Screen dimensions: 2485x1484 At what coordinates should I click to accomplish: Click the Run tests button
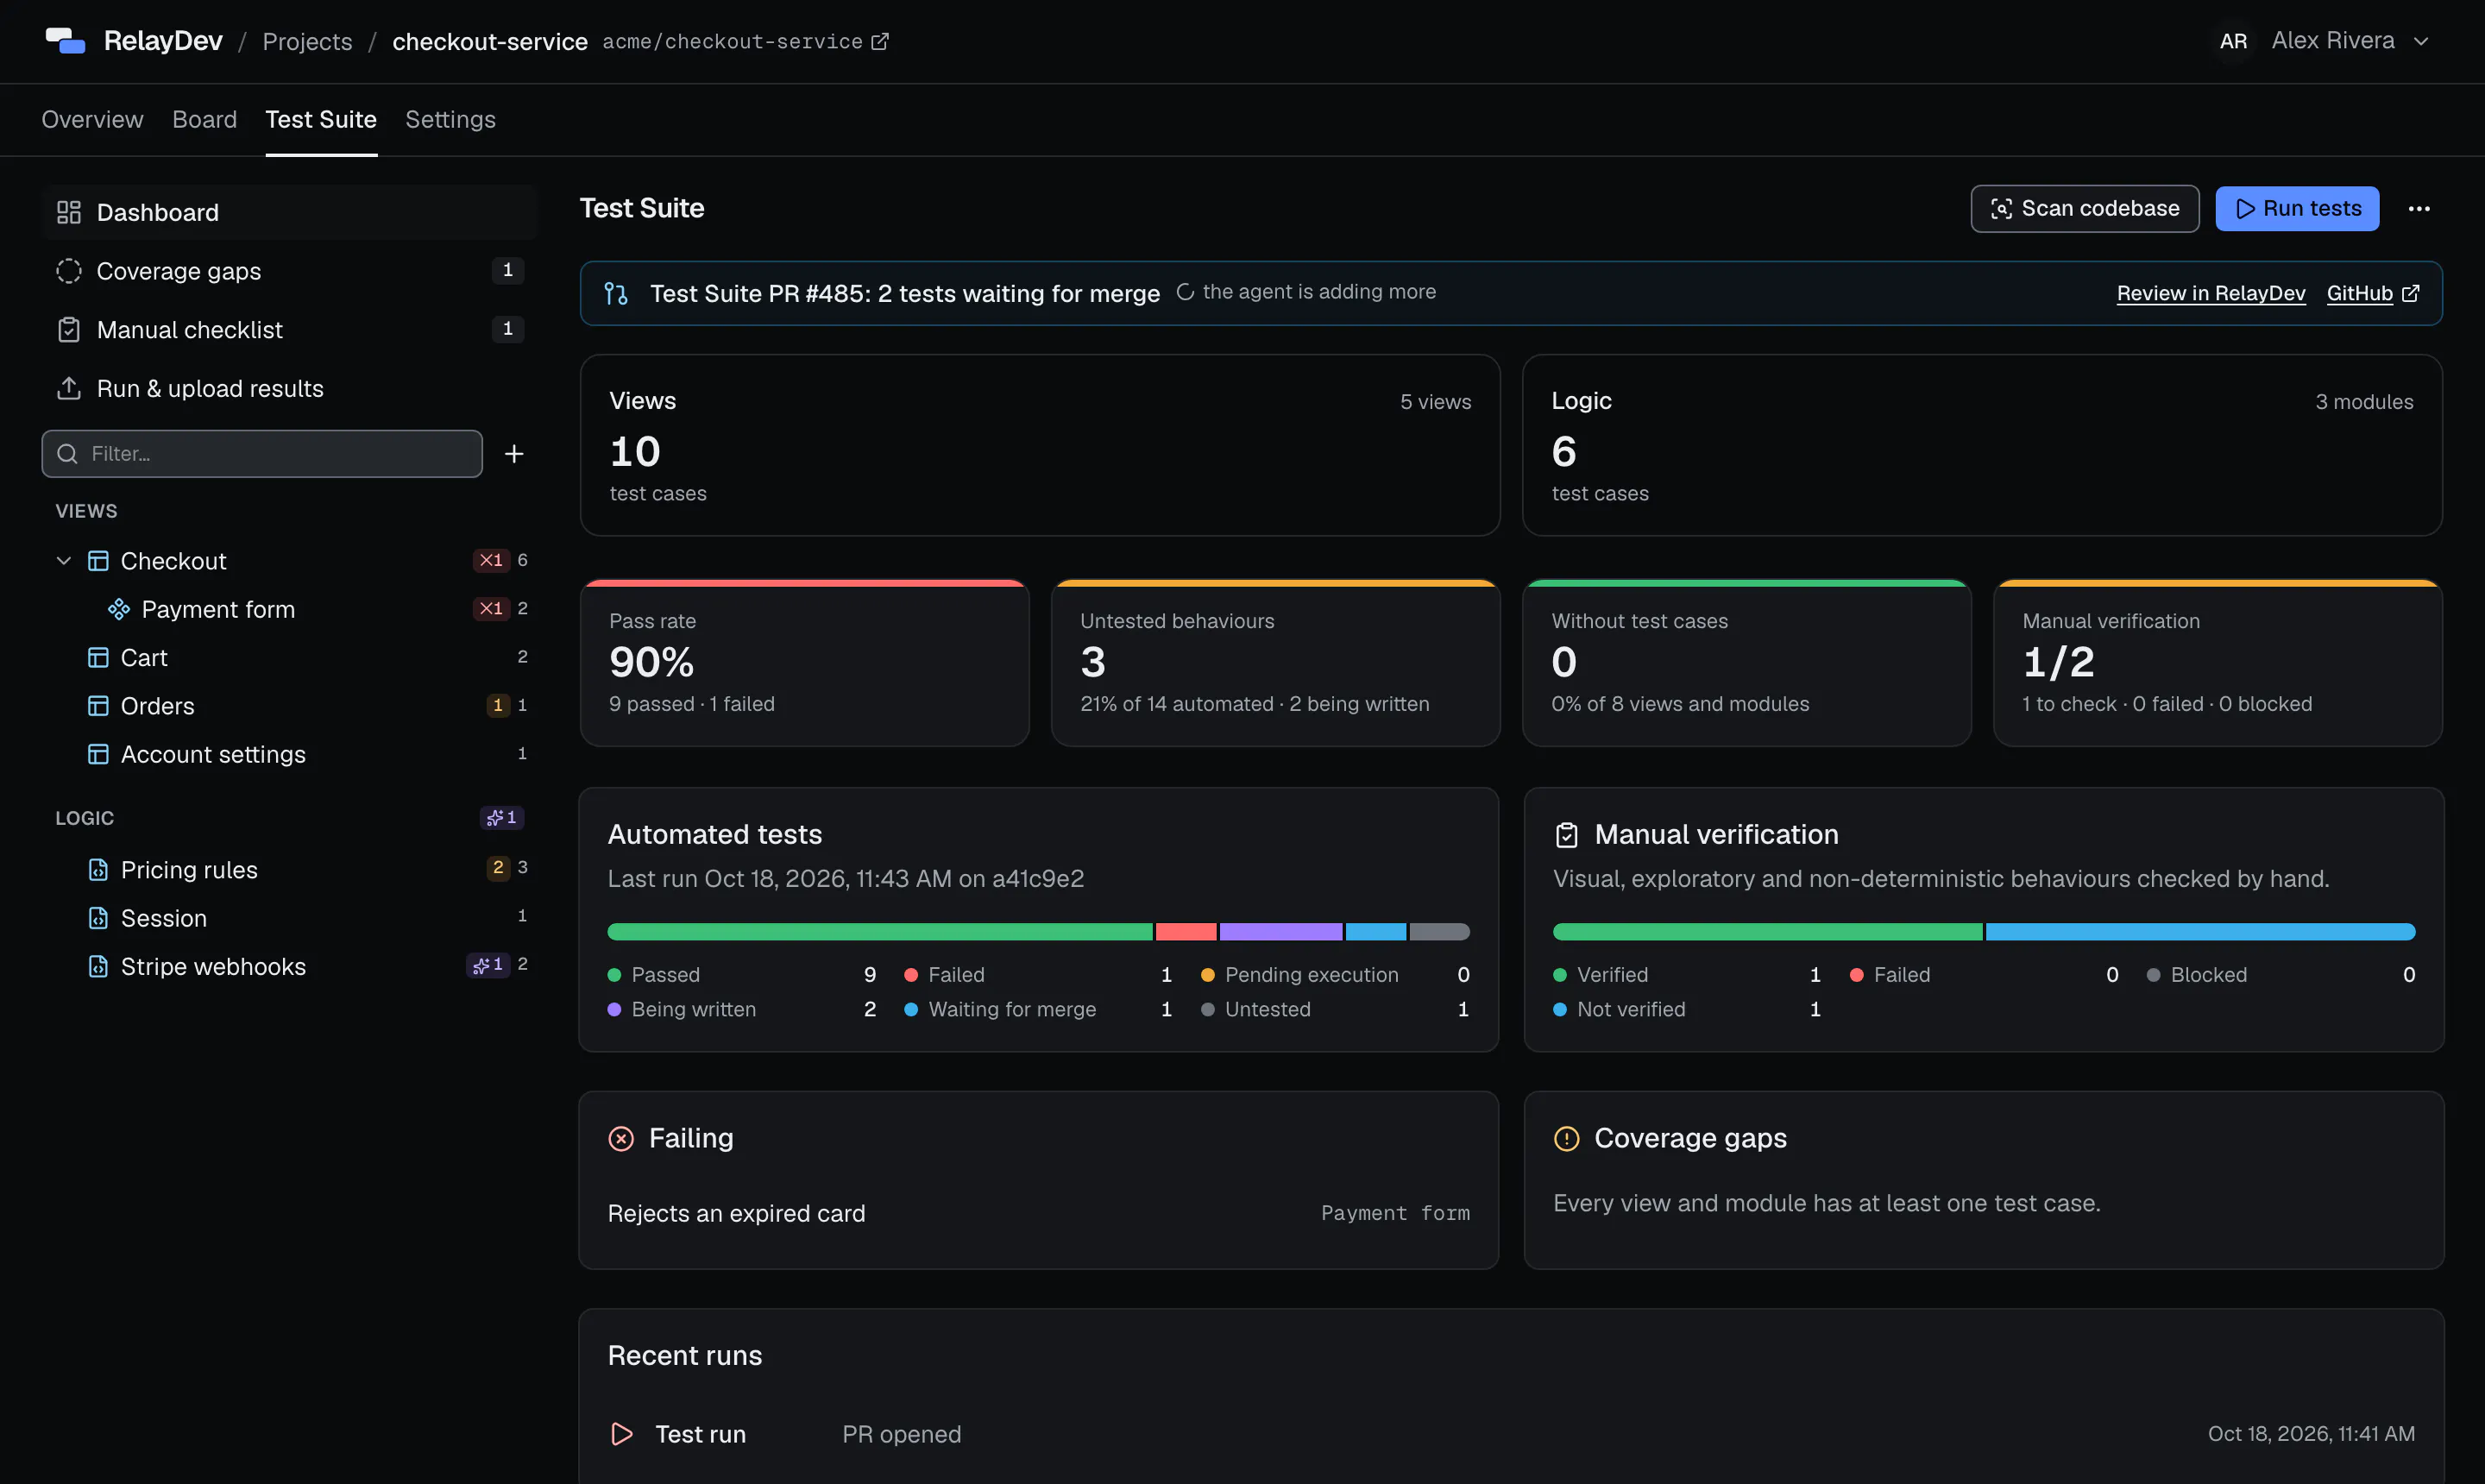tap(2297, 208)
